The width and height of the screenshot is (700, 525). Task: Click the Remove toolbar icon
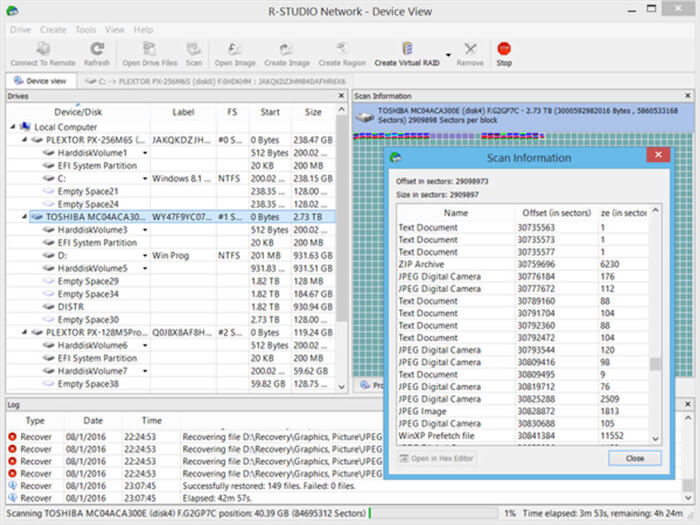coord(470,54)
